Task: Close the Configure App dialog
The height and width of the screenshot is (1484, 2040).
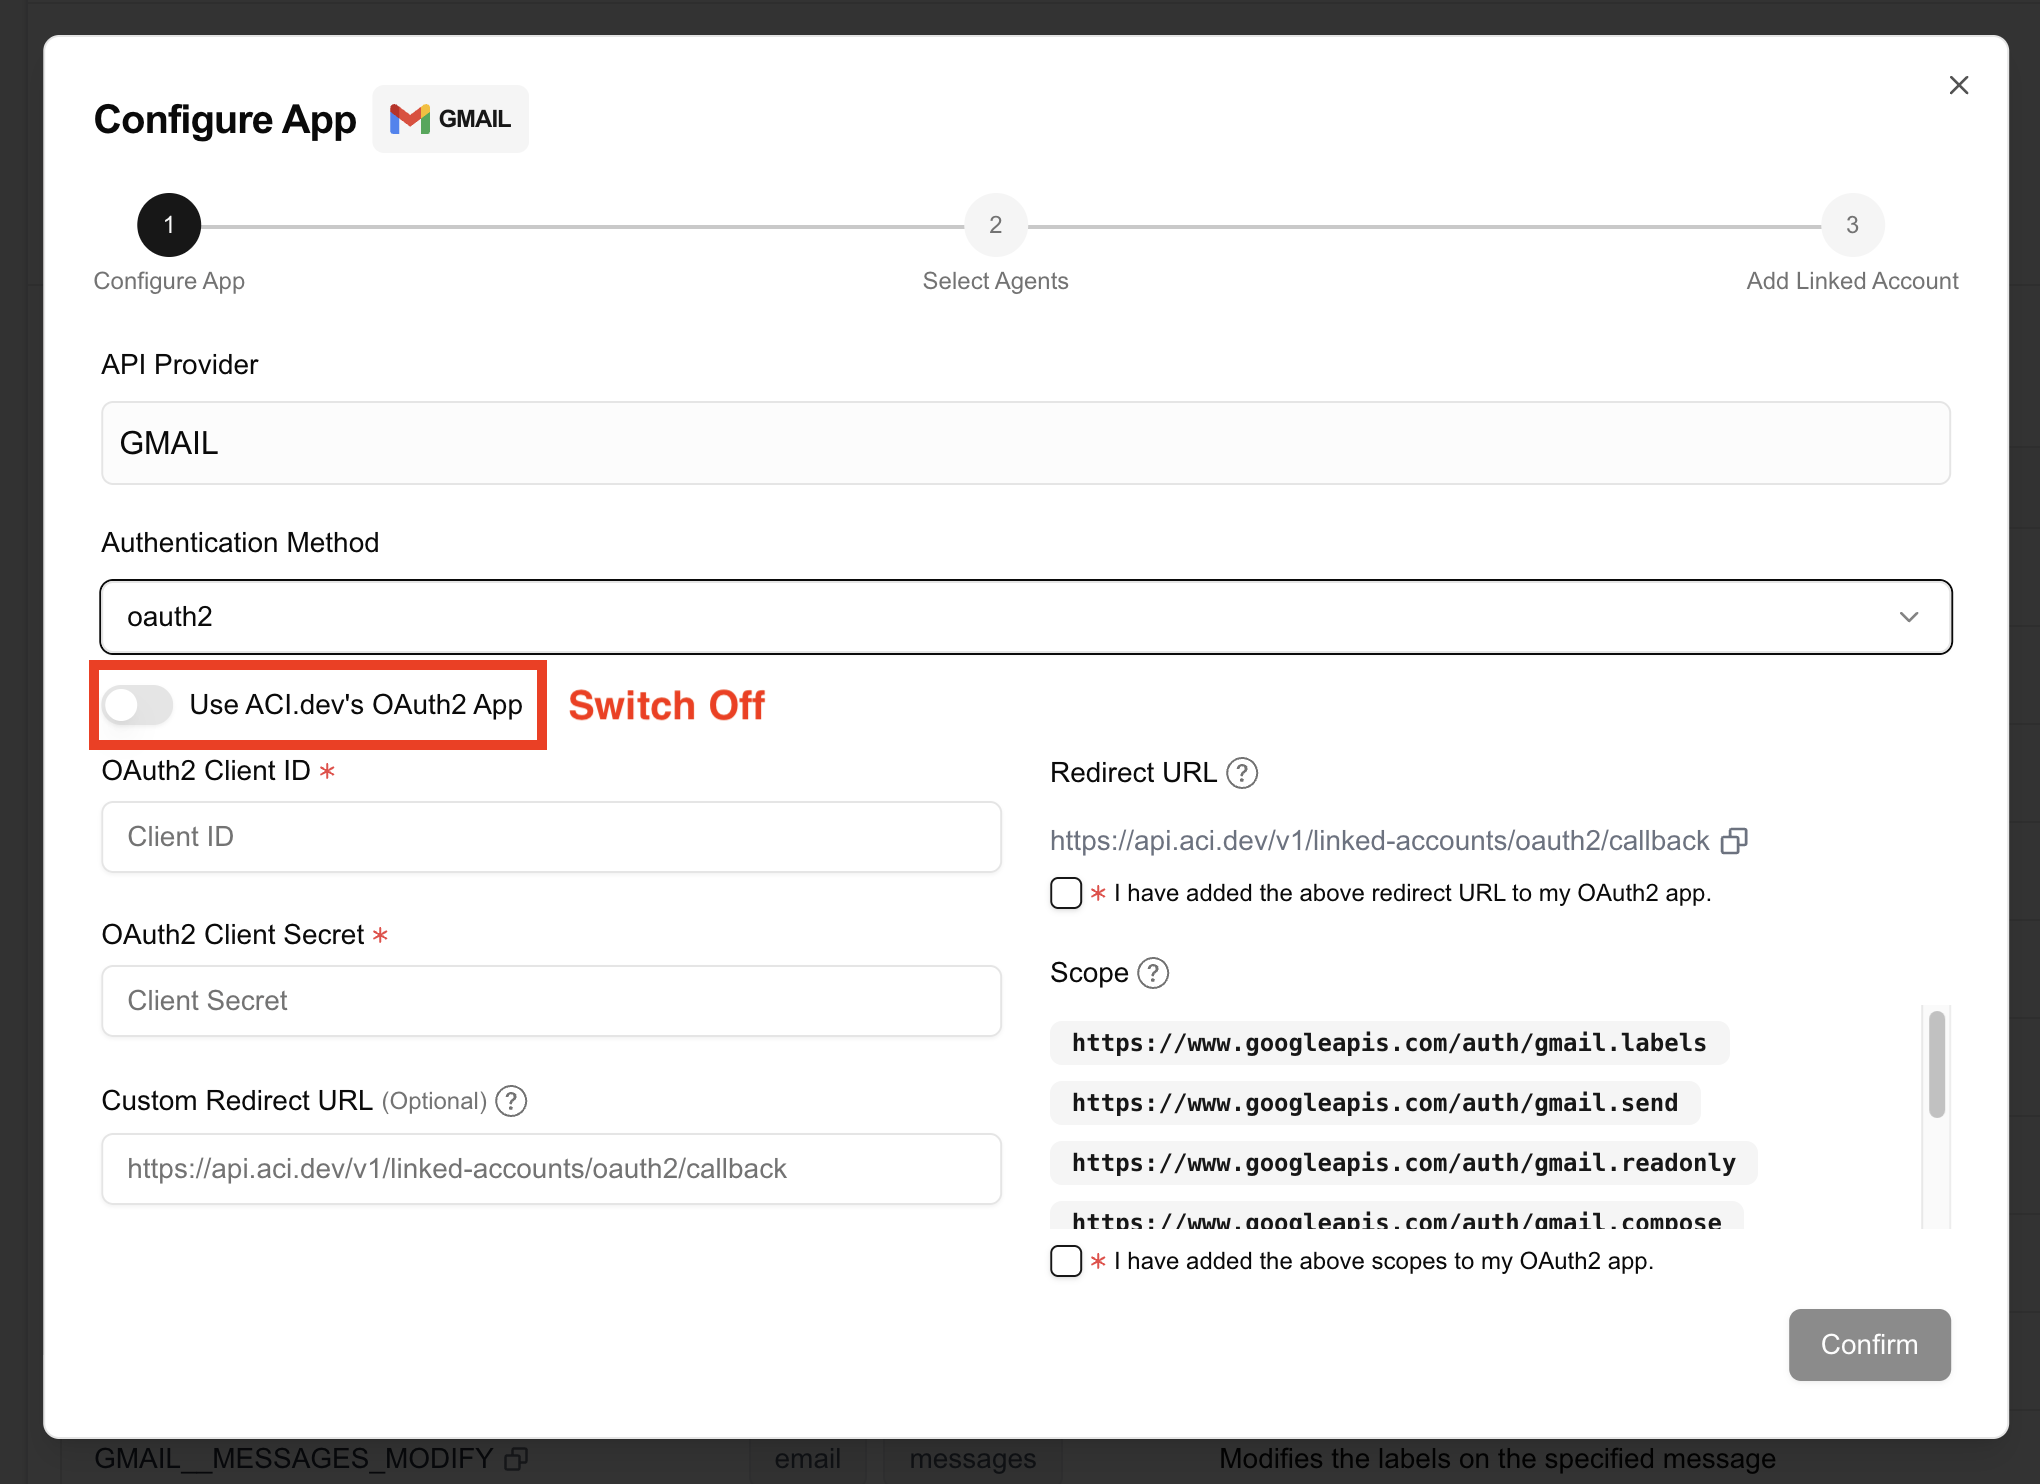Action: pos(1958,85)
